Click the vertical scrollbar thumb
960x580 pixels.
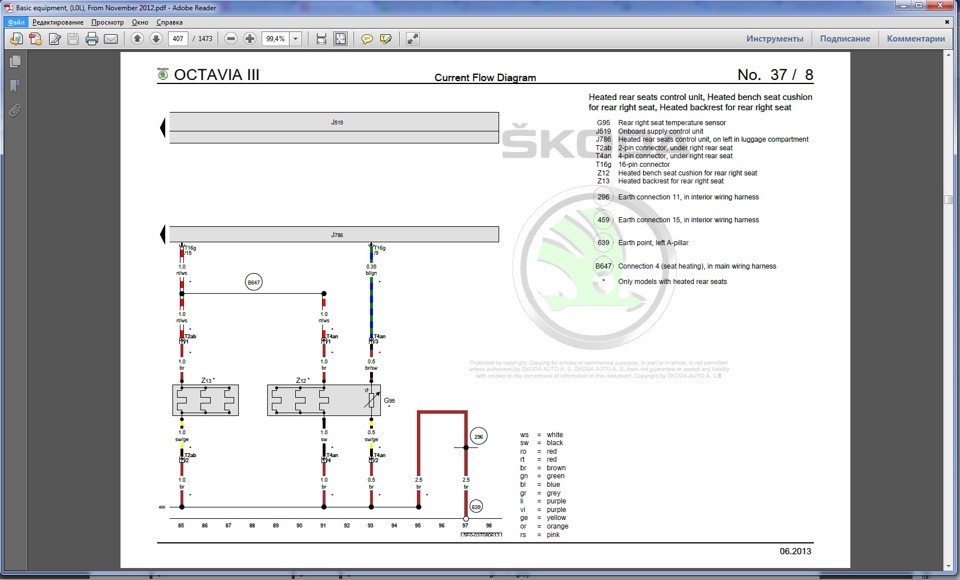[948, 200]
